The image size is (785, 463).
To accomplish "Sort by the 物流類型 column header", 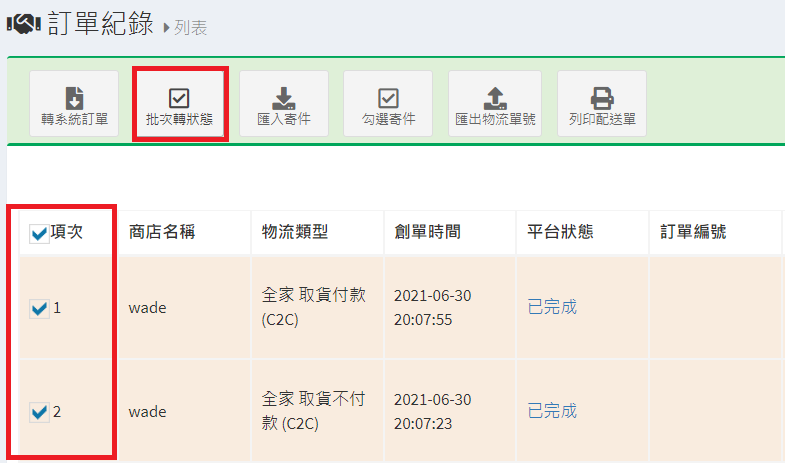I will click(294, 232).
